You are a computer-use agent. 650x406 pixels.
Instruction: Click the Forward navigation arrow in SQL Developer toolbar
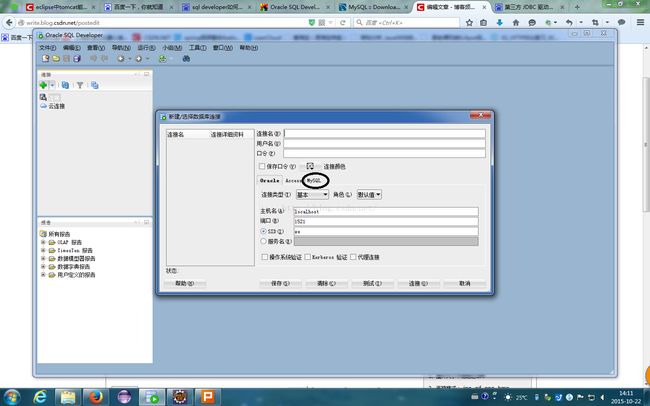coord(139,59)
